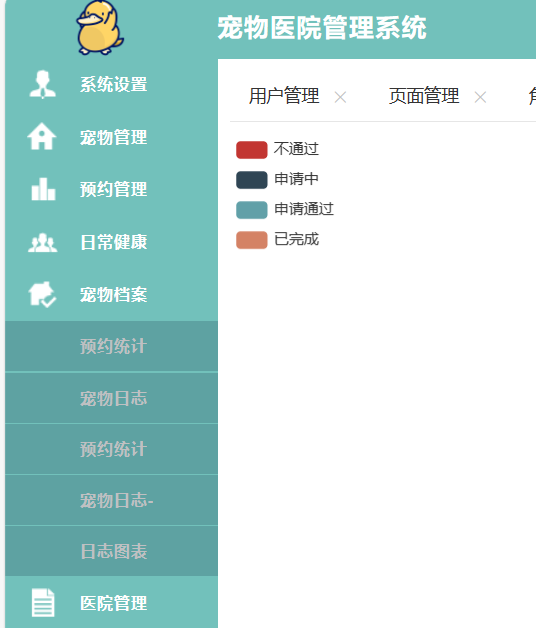The width and height of the screenshot is (536, 628).
Task: Open the 宠物日志- submenu item
Action: coord(111,500)
